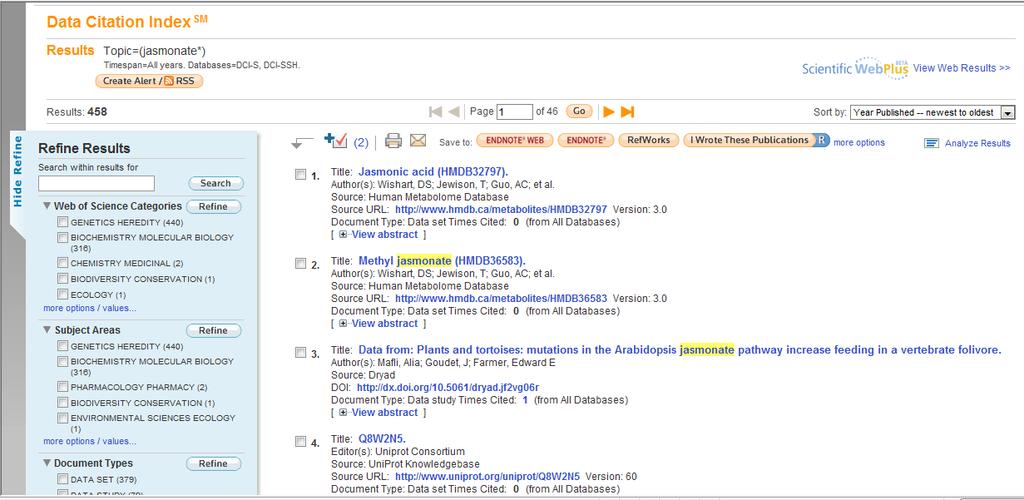Check BIOCHEMISTRY MOLECULAR BIOLOGY under Subject Areas
This screenshot has width=1024, height=500.
pos(62,361)
